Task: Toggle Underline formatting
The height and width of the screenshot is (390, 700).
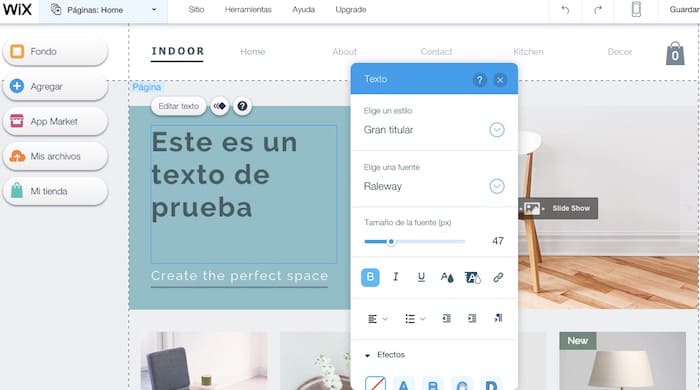Action: [x=421, y=277]
